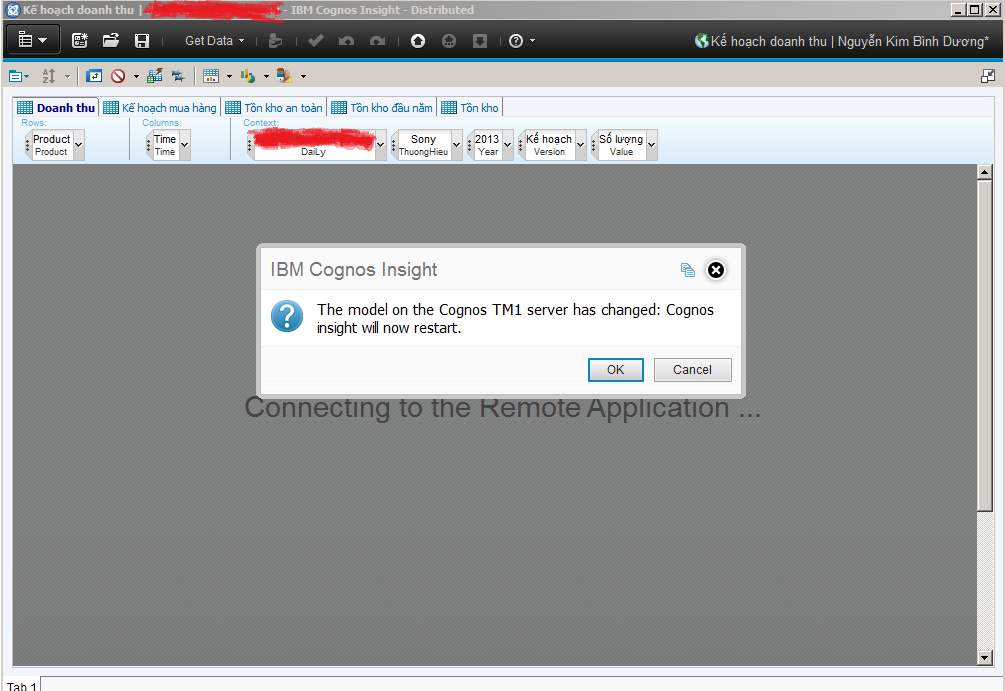Expand the crosstab display arrow
Viewport: 1005px width, 691px height.
tap(229, 77)
